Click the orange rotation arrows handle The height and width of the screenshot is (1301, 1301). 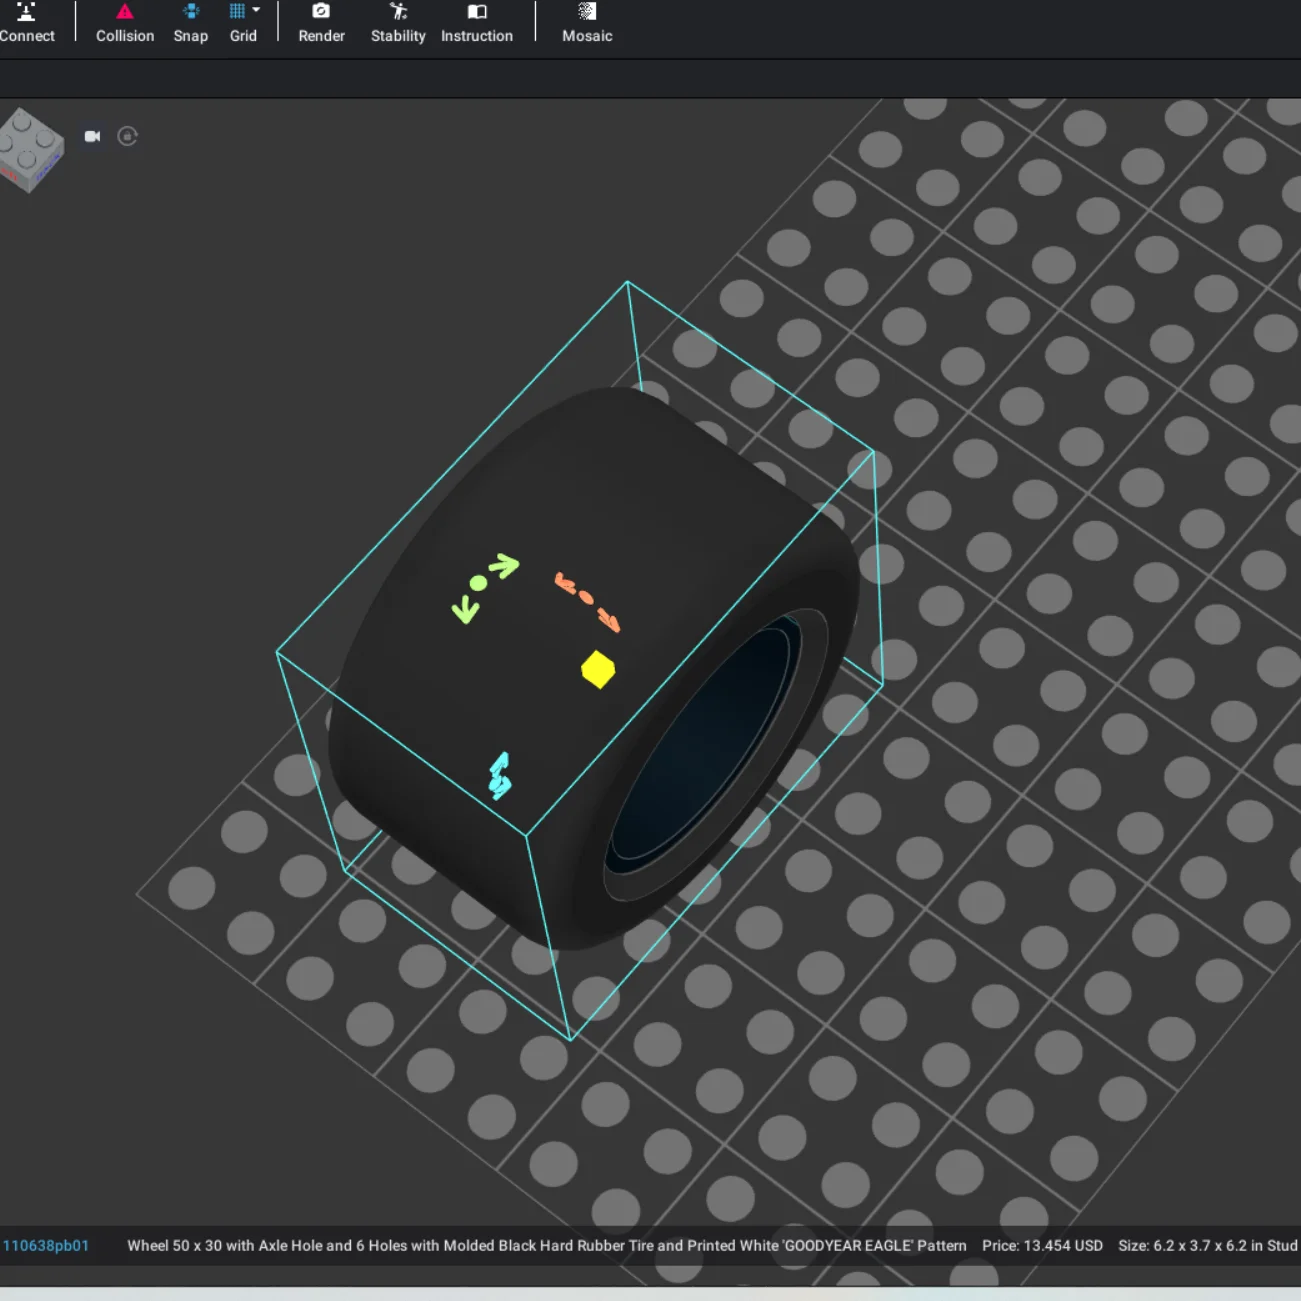point(588,601)
